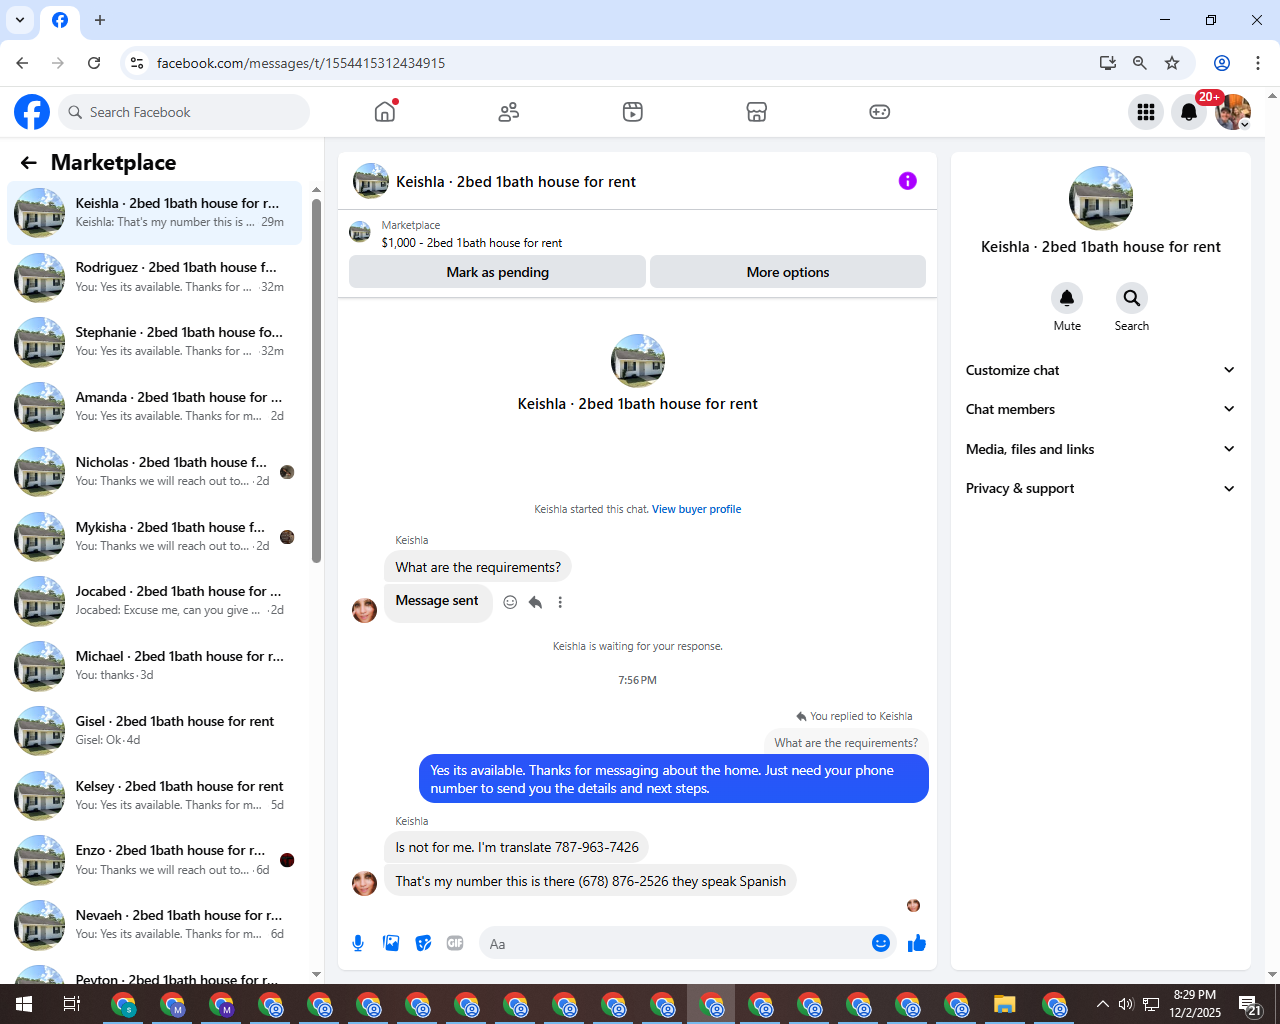Expand Chat members section
The width and height of the screenshot is (1280, 1024).
(1100, 409)
